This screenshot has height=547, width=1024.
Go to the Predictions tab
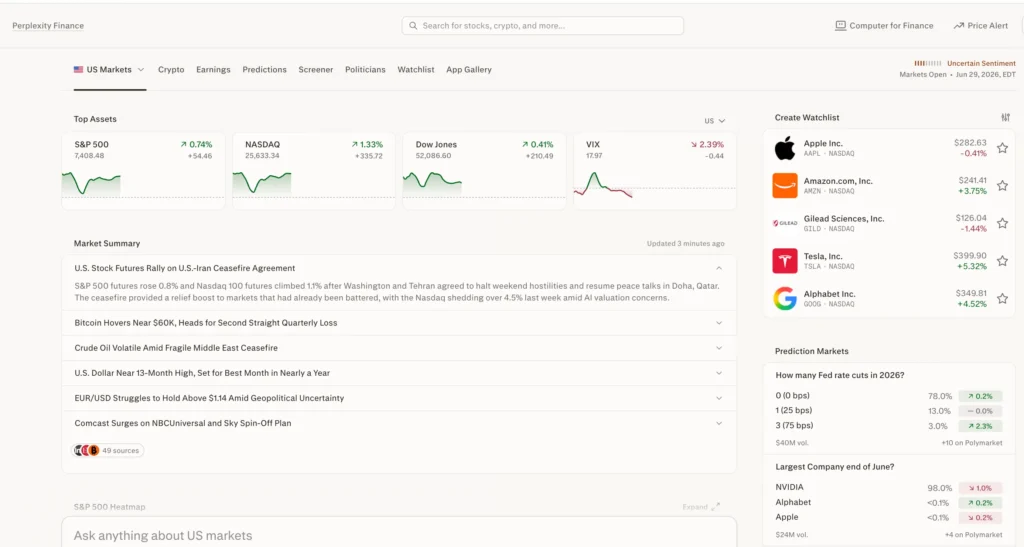[x=264, y=70]
